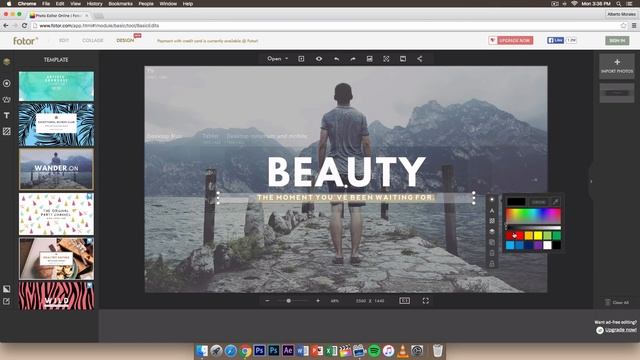
Task: Click the contrast icon near bottom of left sidebar
Action: (7, 289)
